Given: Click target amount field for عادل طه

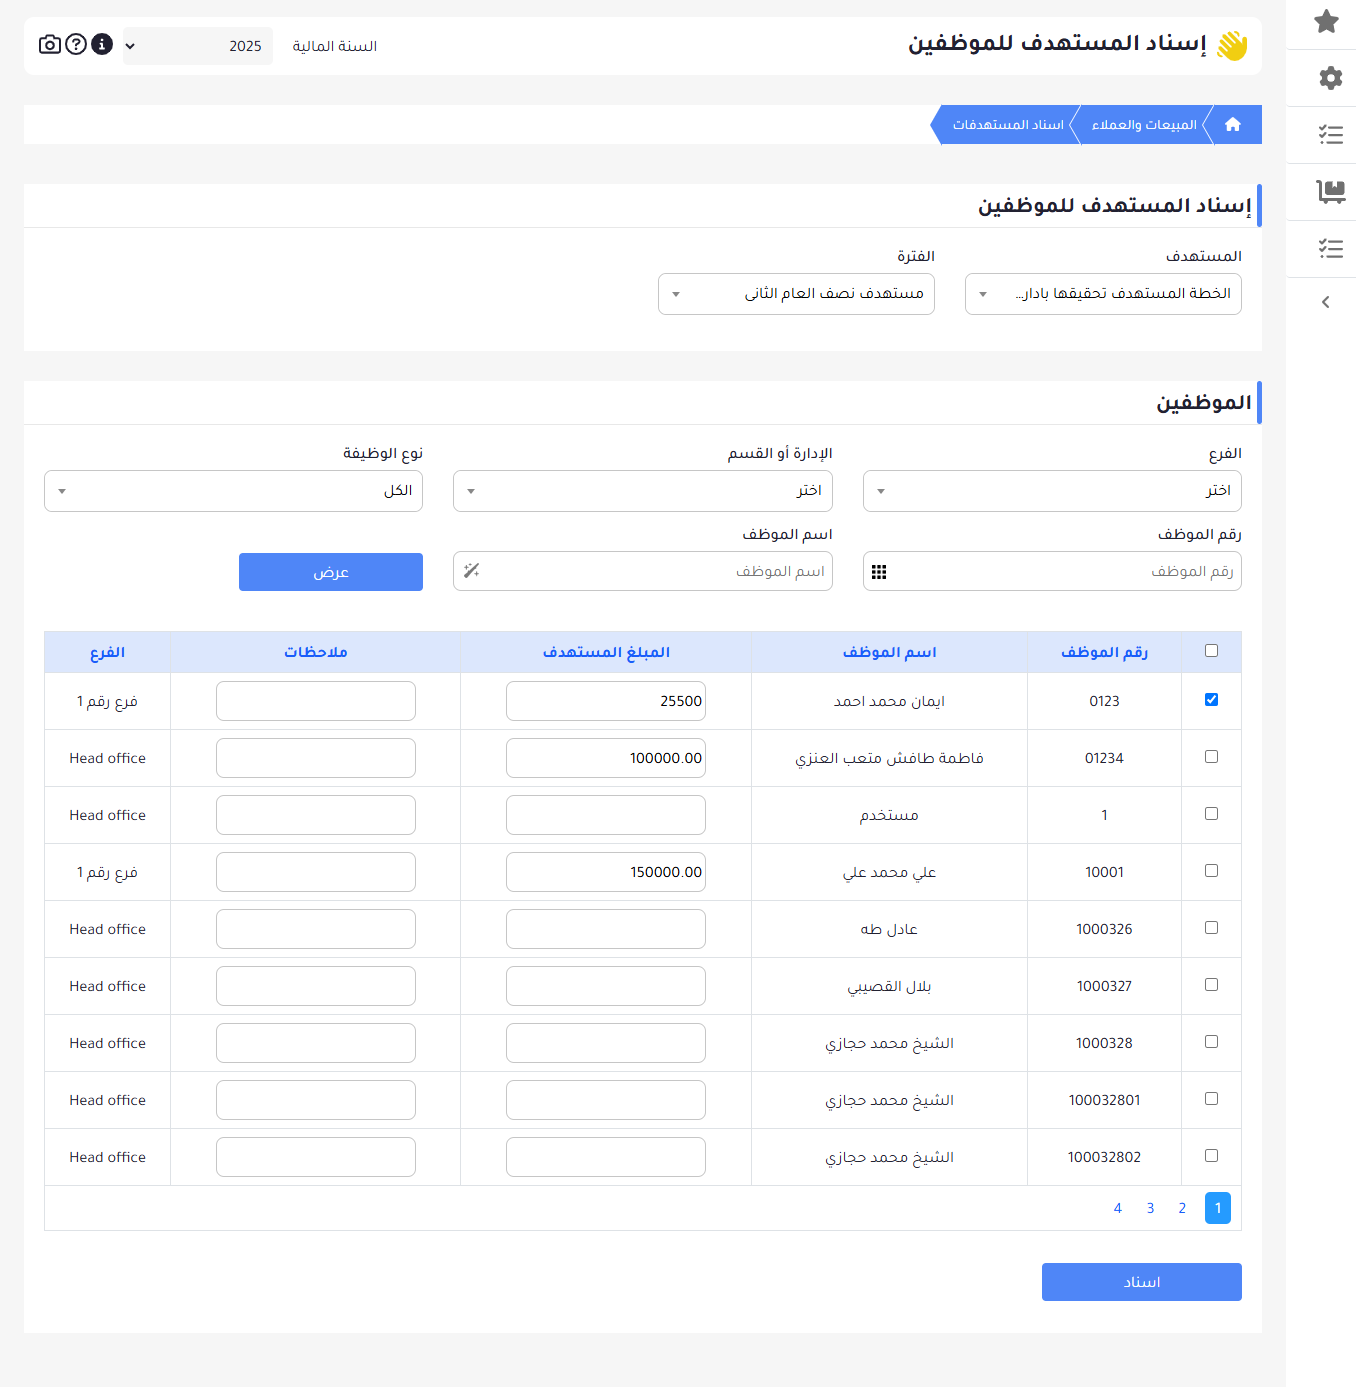Looking at the screenshot, I should point(606,929).
